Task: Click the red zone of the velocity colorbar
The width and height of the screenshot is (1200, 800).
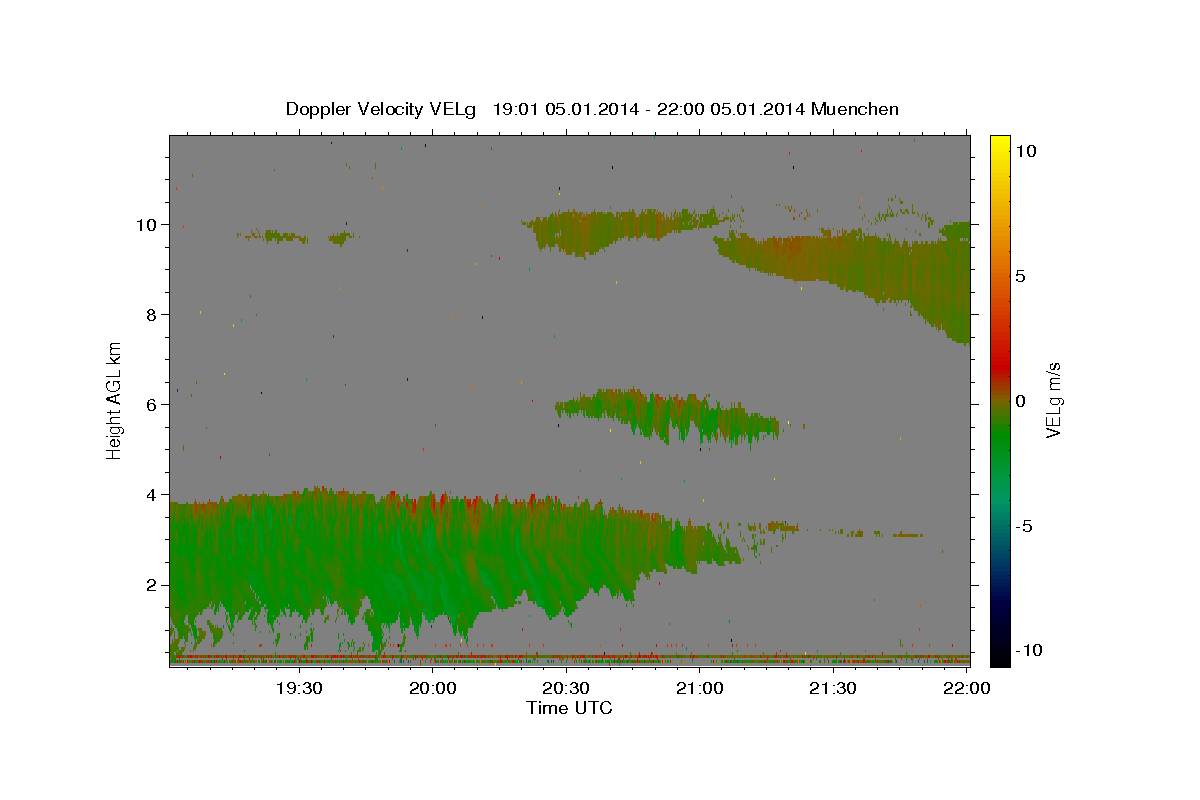Action: 1000,366
